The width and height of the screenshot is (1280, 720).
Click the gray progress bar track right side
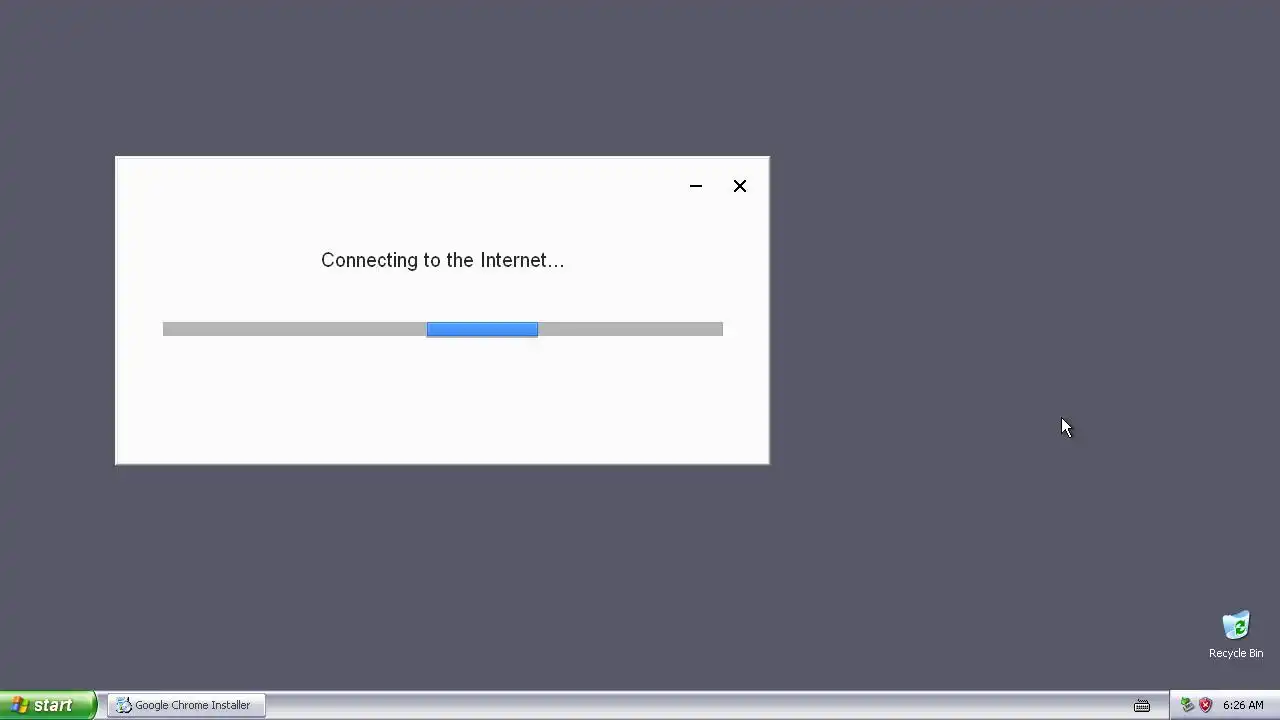point(630,329)
